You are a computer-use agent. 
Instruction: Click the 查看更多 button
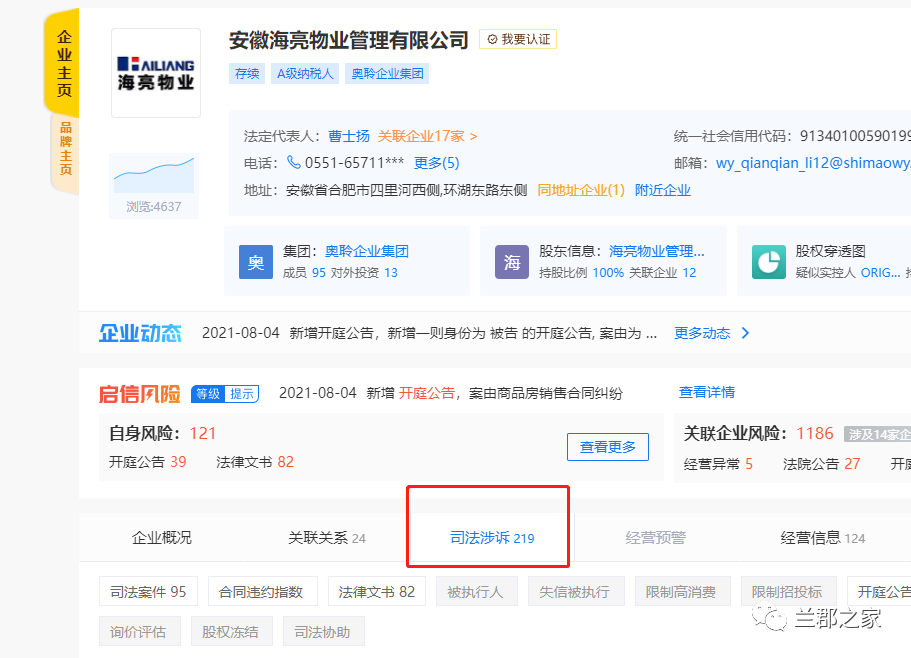coord(608,447)
